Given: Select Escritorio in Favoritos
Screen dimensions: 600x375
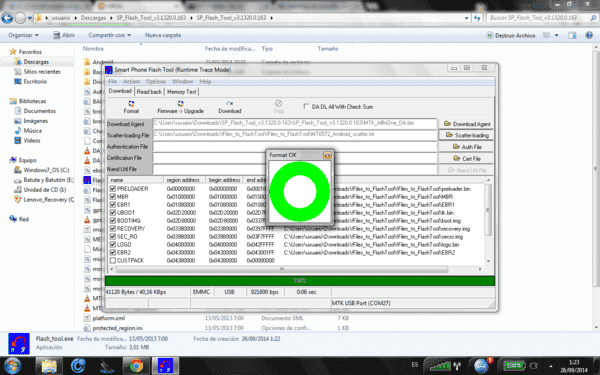Looking at the screenshot, I should pyautogui.click(x=30, y=82).
